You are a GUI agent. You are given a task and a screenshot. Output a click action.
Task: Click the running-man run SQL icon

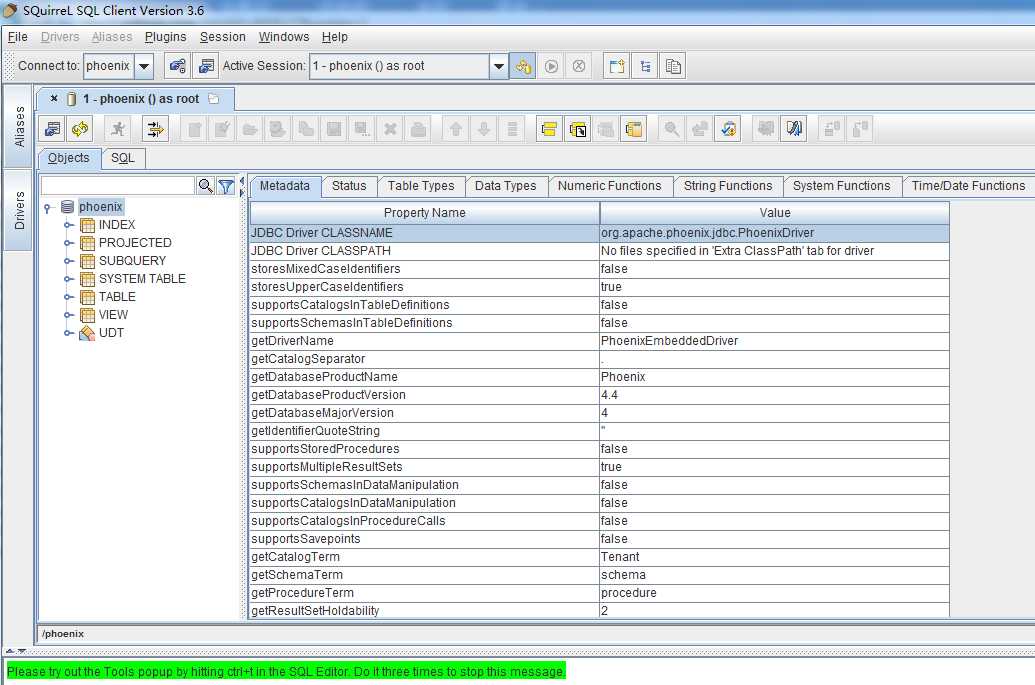(118, 129)
